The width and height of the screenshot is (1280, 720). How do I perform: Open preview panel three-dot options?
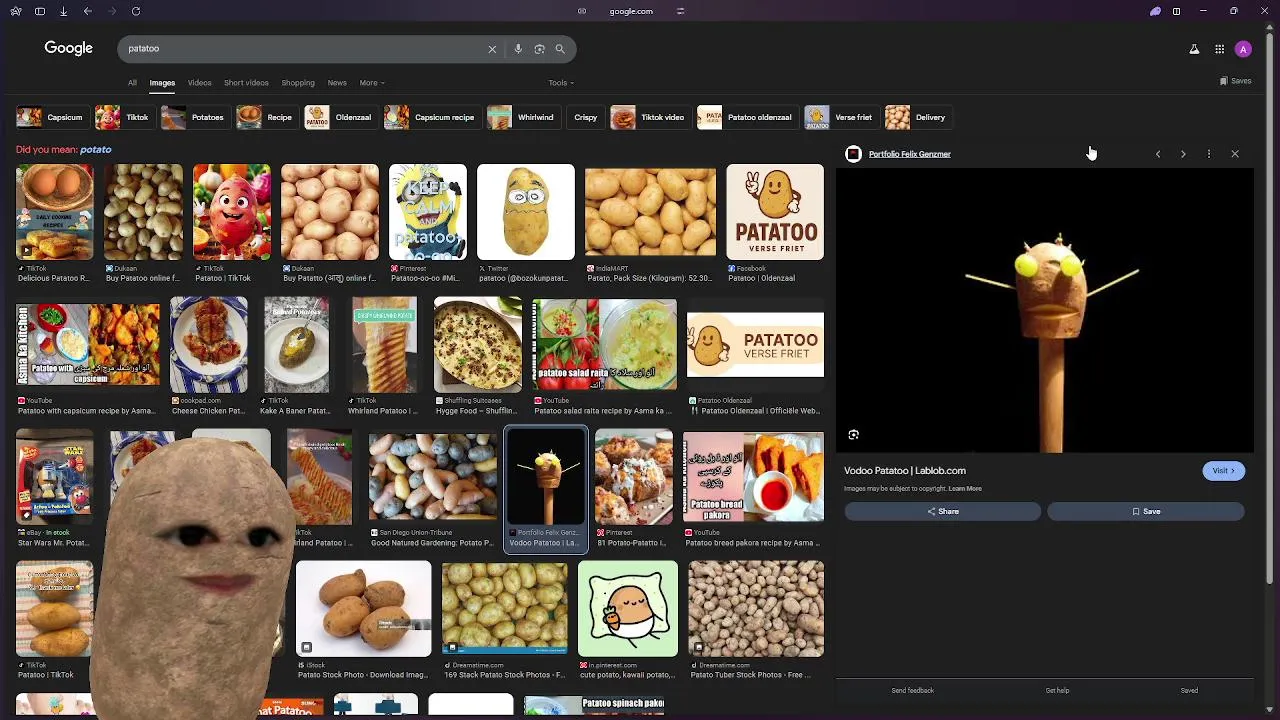click(1209, 154)
